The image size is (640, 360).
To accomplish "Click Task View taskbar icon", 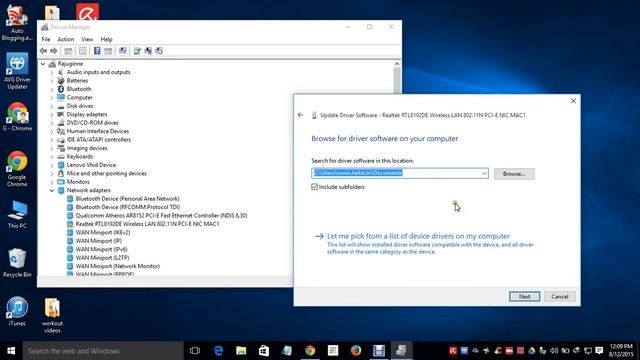I will point(195,351).
